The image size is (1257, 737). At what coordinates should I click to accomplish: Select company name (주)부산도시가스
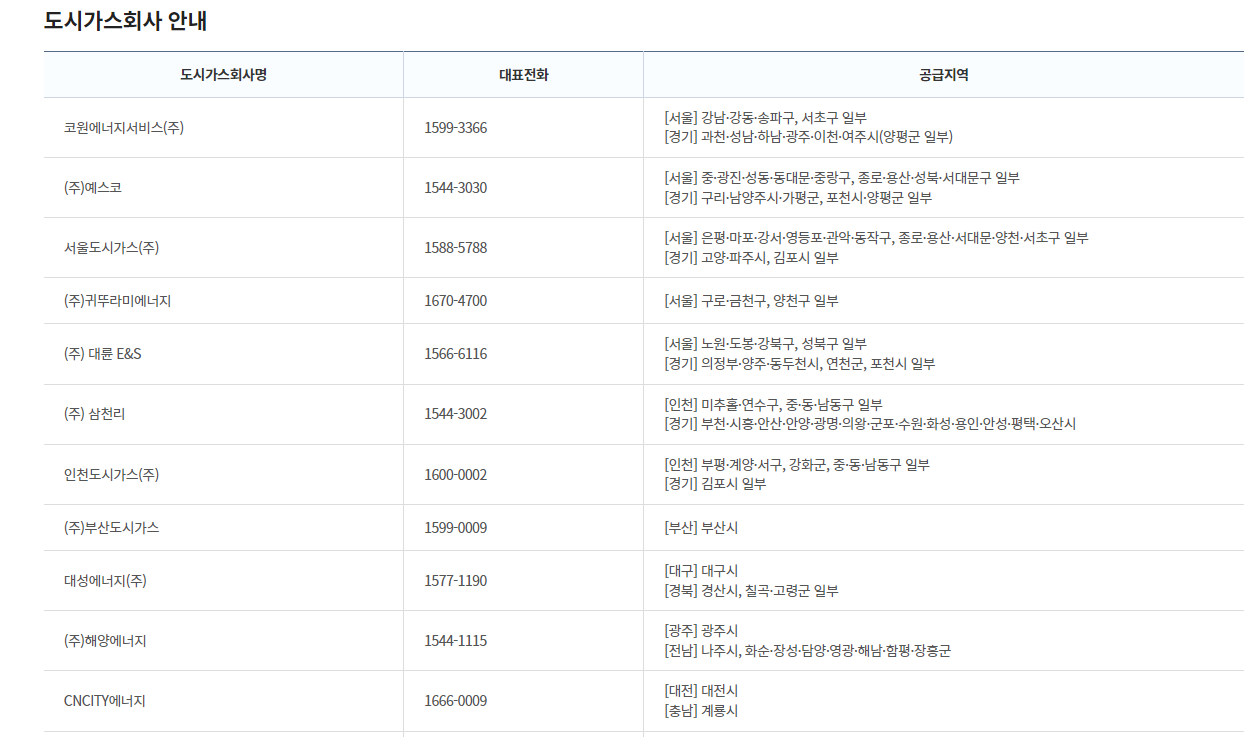112,528
